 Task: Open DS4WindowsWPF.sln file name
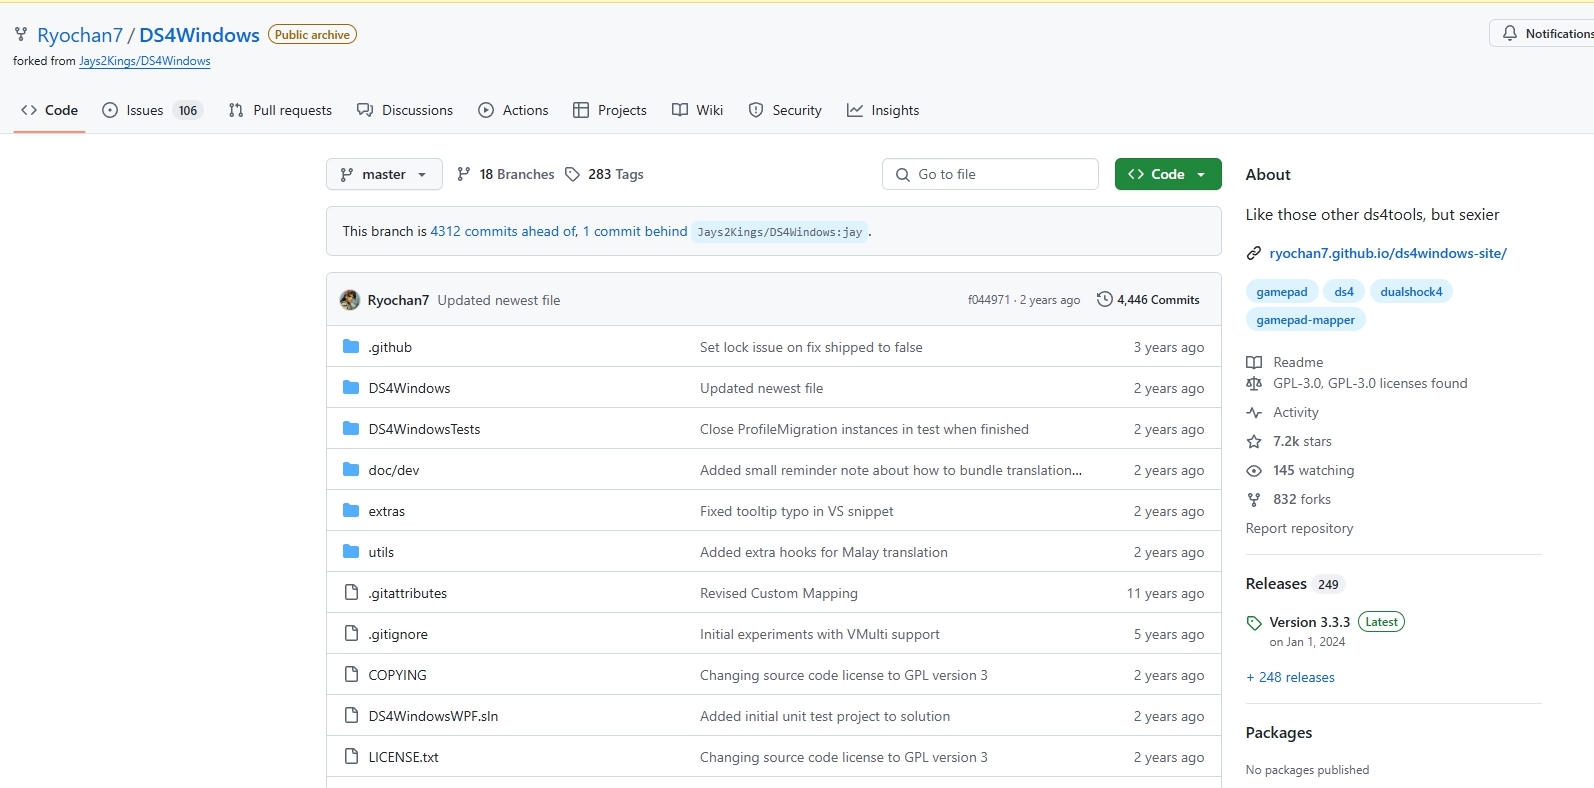(x=433, y=716)
